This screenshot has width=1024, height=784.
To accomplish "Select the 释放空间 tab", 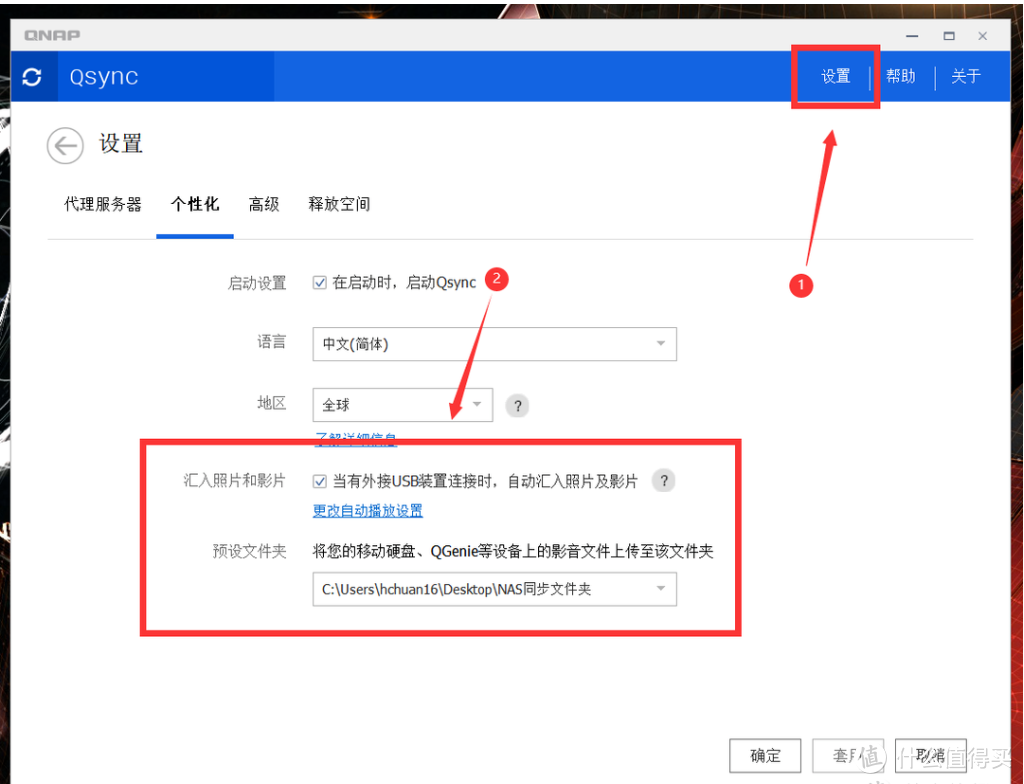I will click(339, 204).
